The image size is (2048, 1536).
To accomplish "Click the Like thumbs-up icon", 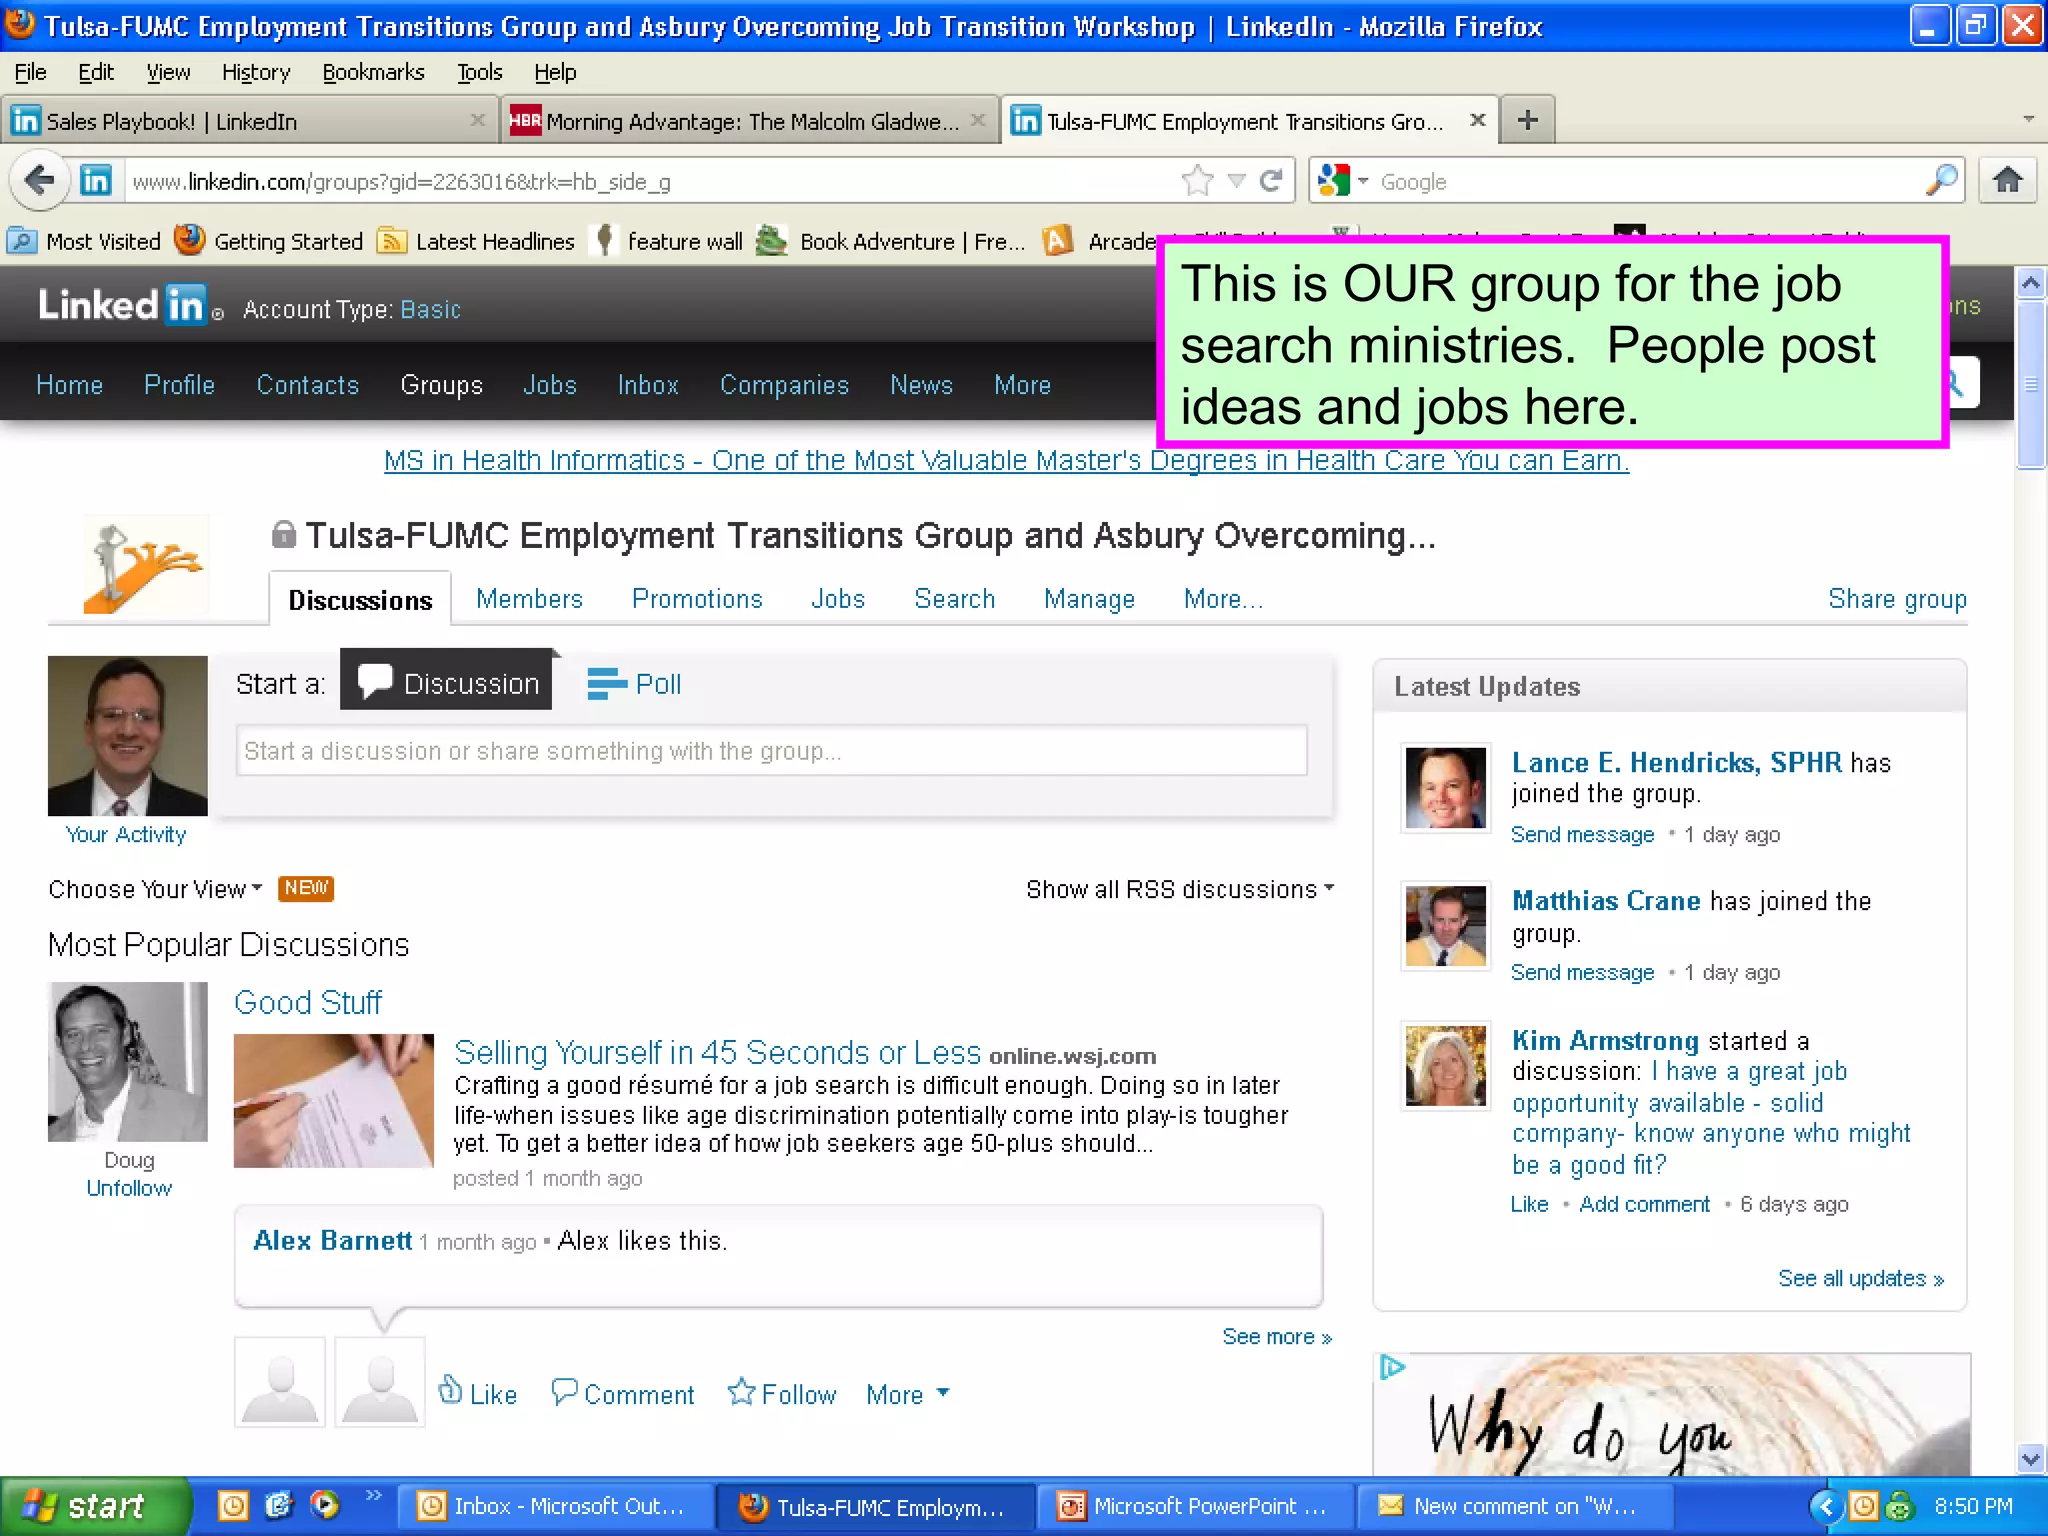I will click(451, 1390).
